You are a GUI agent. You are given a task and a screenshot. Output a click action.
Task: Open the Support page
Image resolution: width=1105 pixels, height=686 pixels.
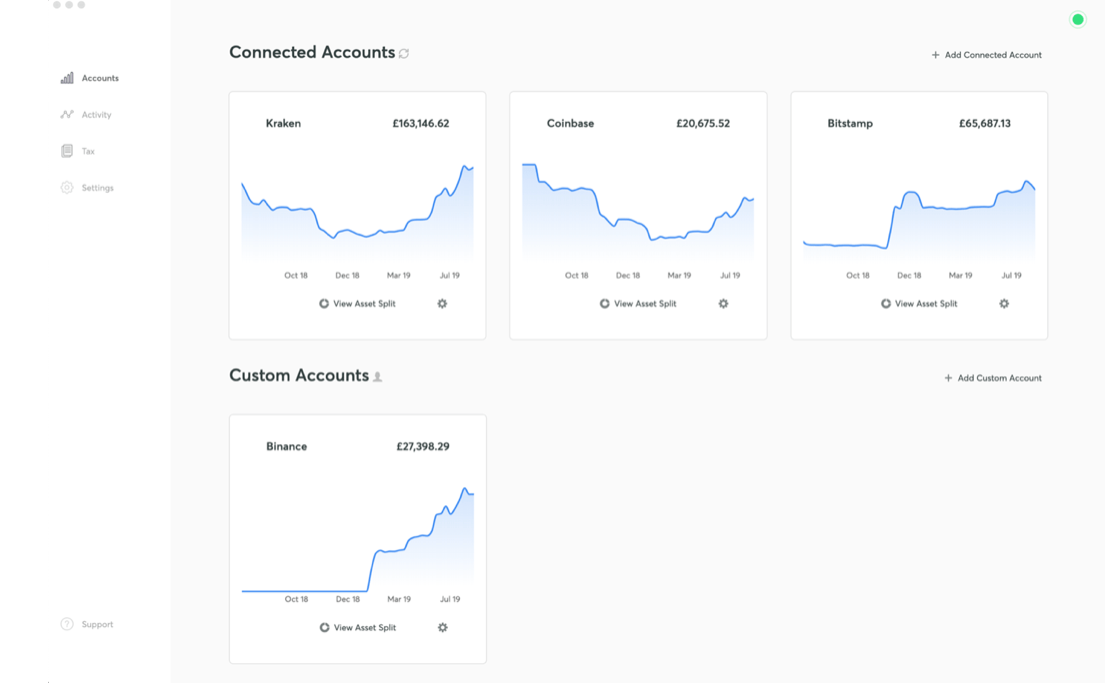pos(87,624)
